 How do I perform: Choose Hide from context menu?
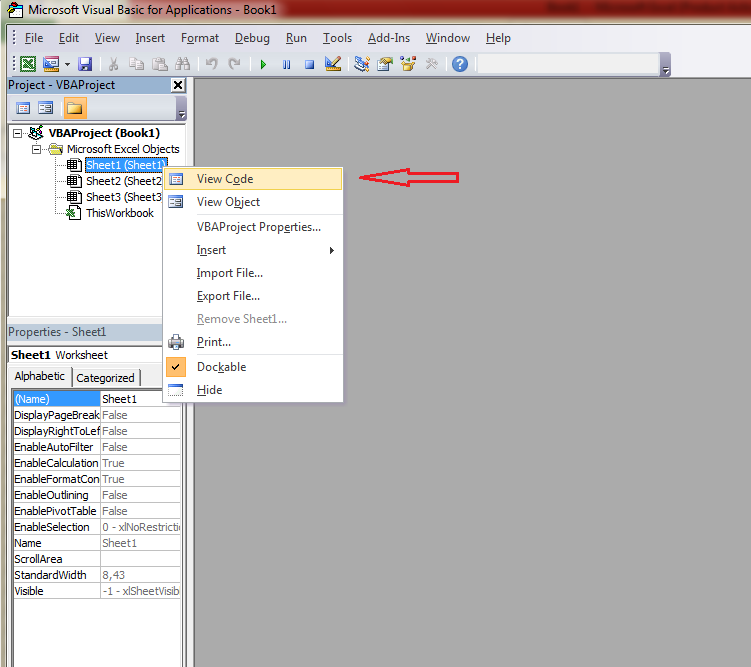tap(253, 390)
